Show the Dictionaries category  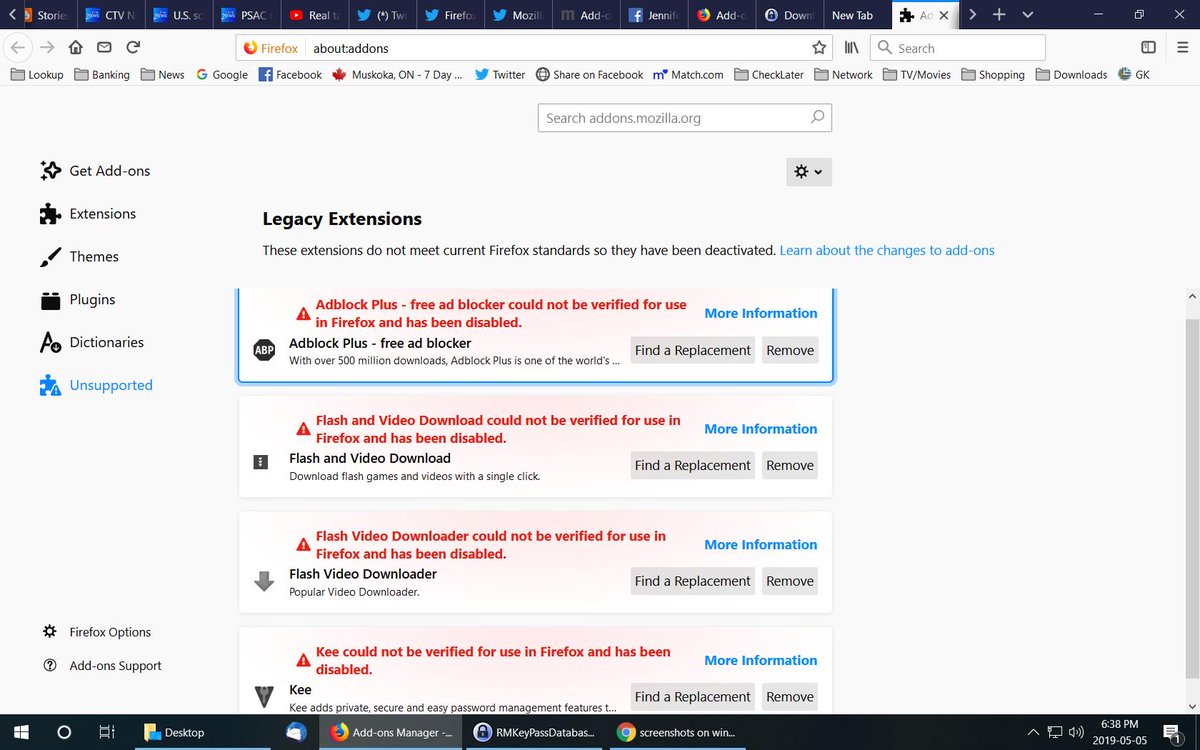pos(92,342)
